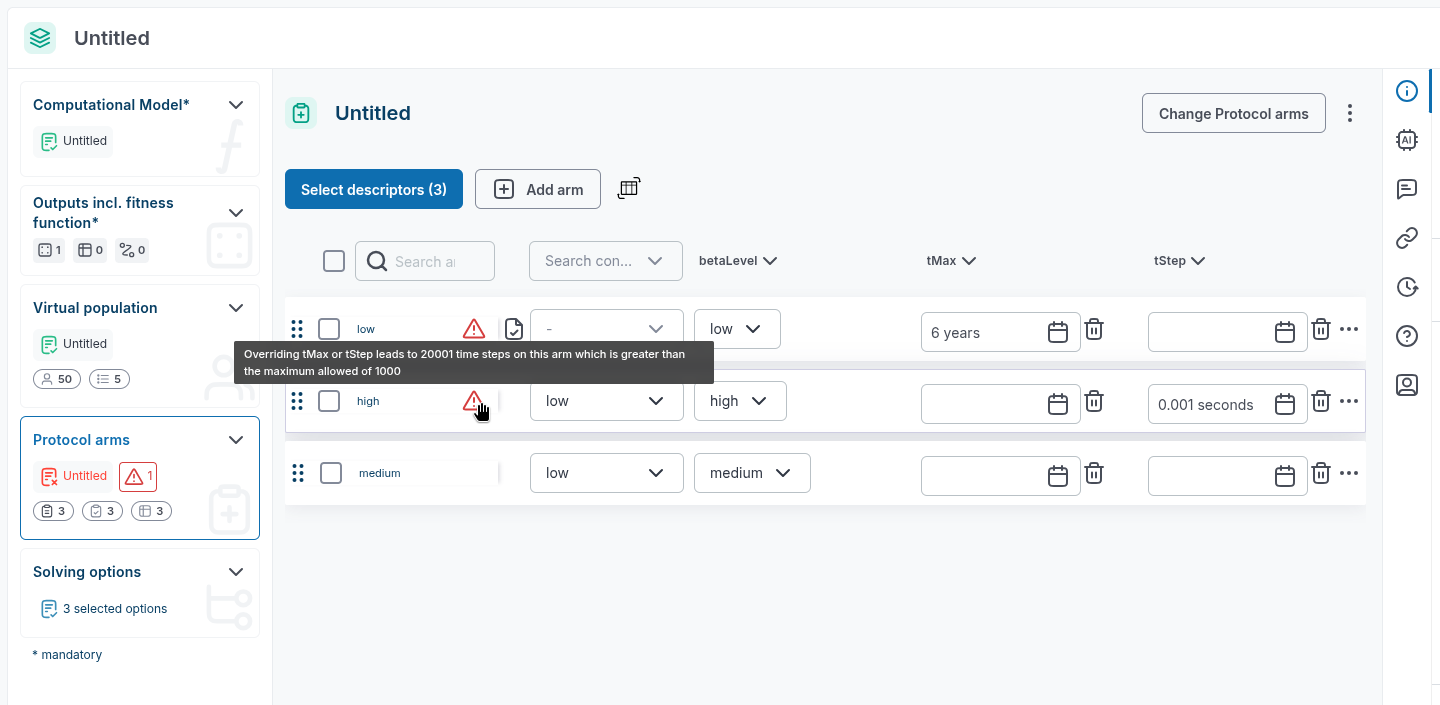Click the table view icon beside Add arm
This screenshot has width=1440, height=705.
click(628, 188)
